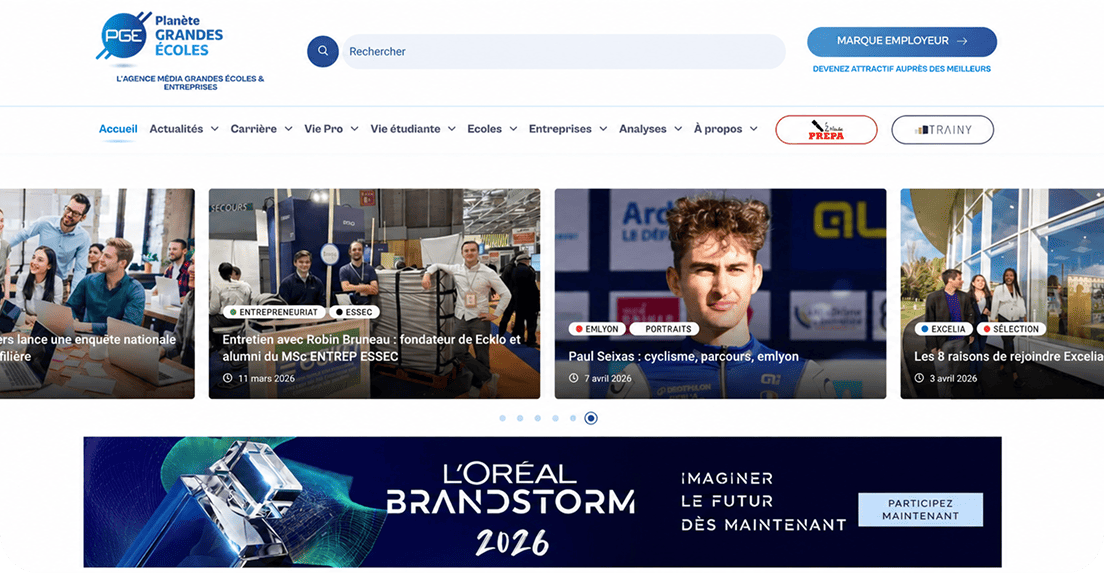Screen dimensions: 1104x574
Task: Click the magnifier search button
Action: click(x=322, y=51)
